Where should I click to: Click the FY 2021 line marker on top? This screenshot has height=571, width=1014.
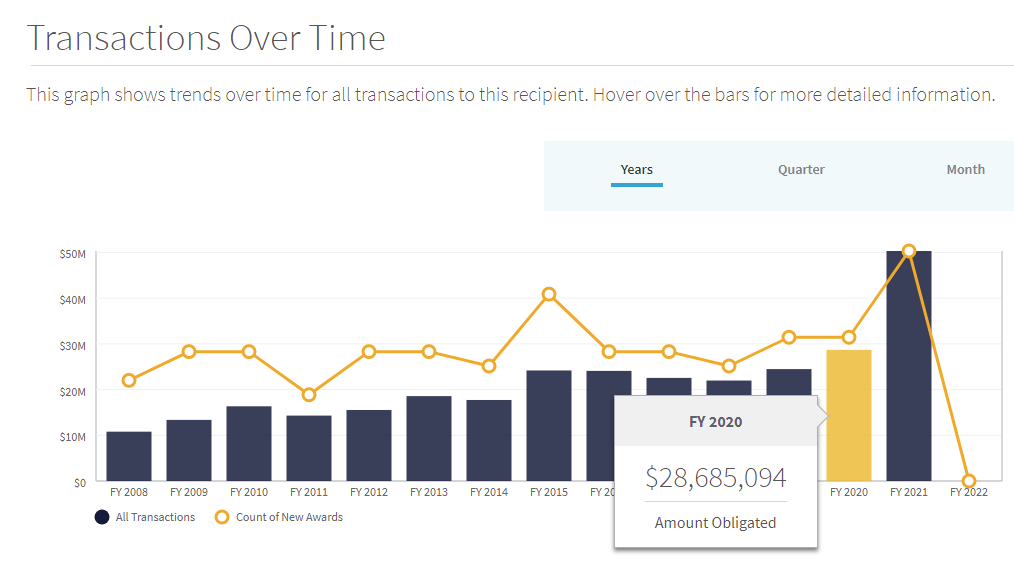point(909,251)
